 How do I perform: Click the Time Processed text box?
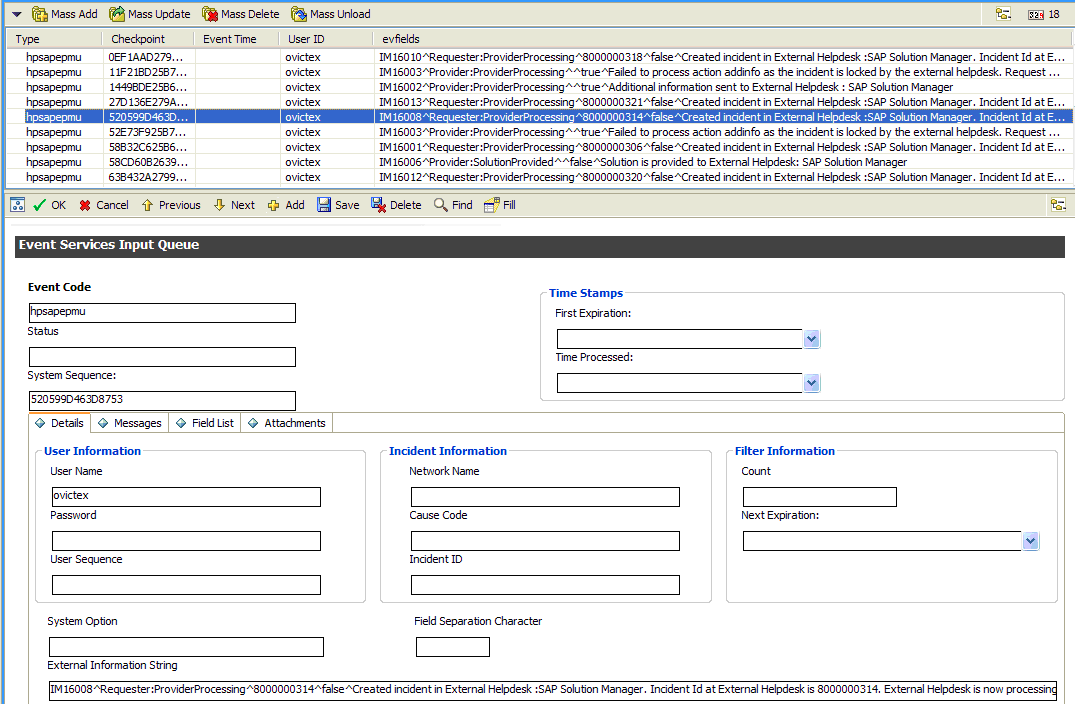pos(679,383)
